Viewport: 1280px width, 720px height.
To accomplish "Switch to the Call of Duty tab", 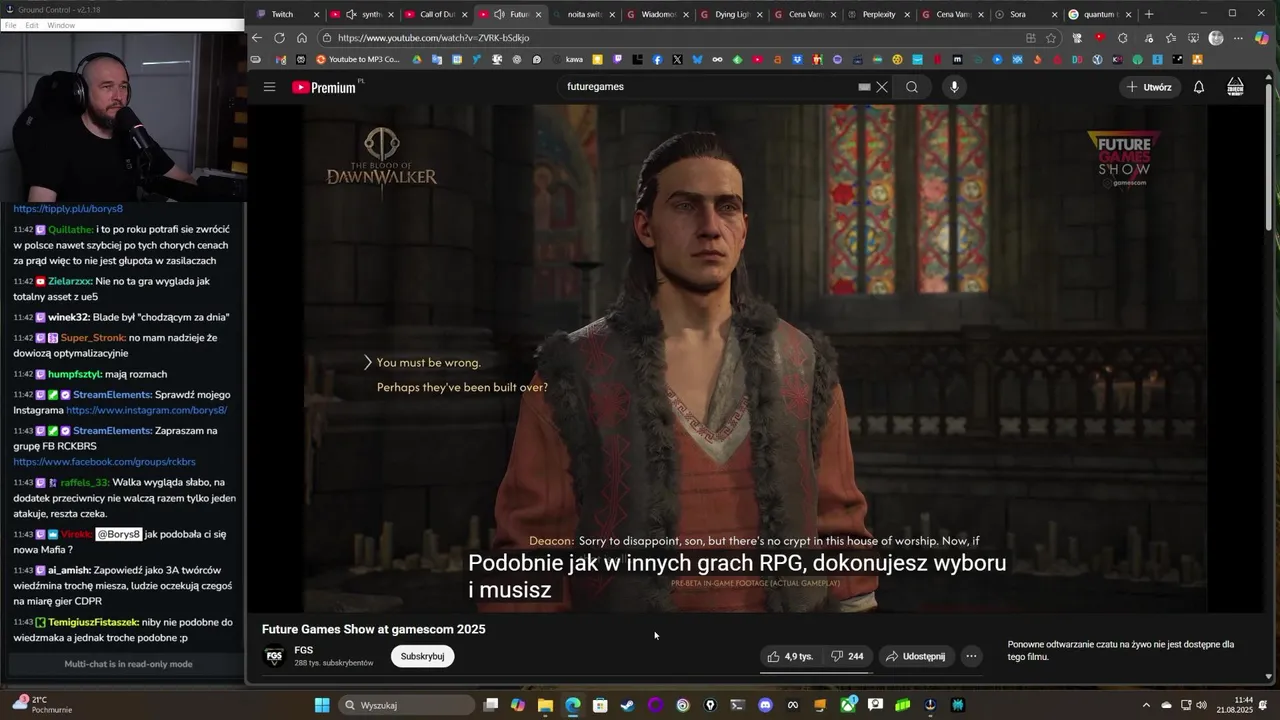I will pos(437,14).
